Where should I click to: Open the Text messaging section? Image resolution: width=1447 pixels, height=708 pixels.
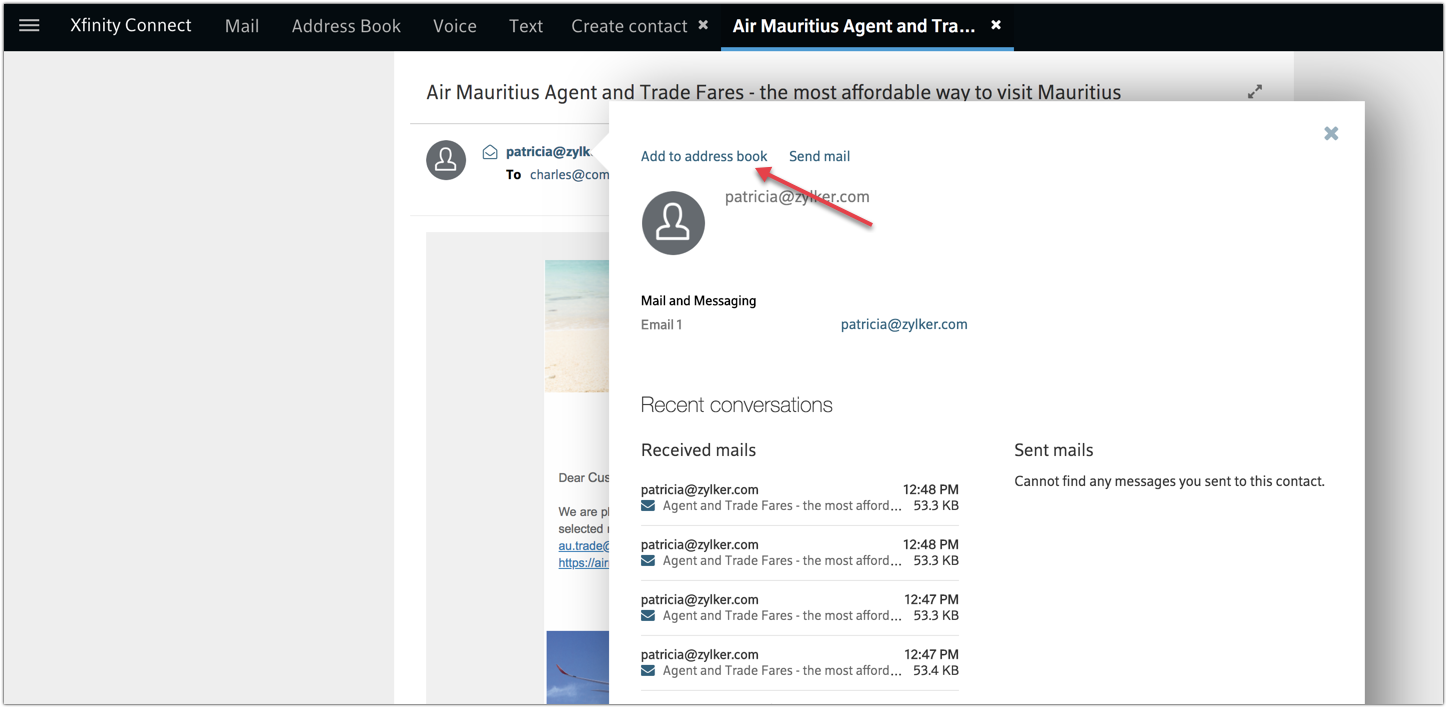point(526,26)
